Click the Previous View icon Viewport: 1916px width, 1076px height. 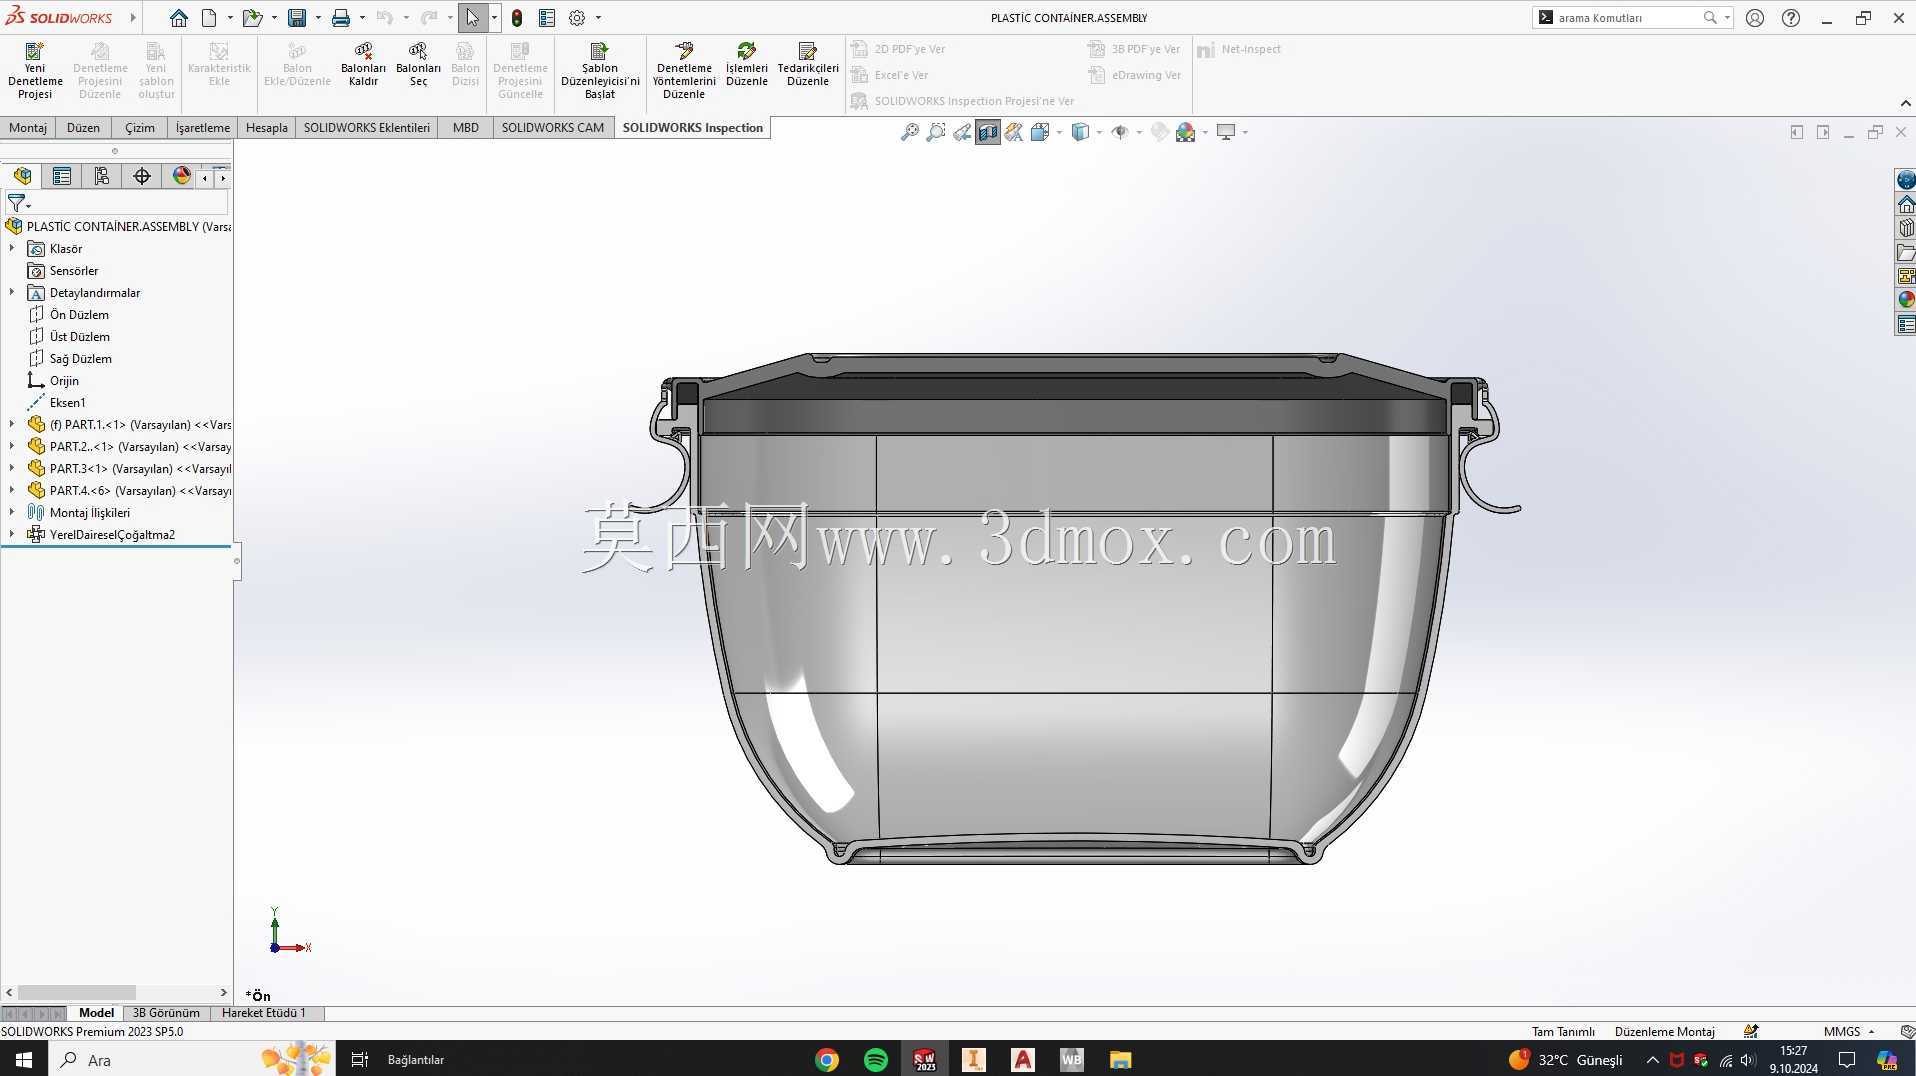961,132
